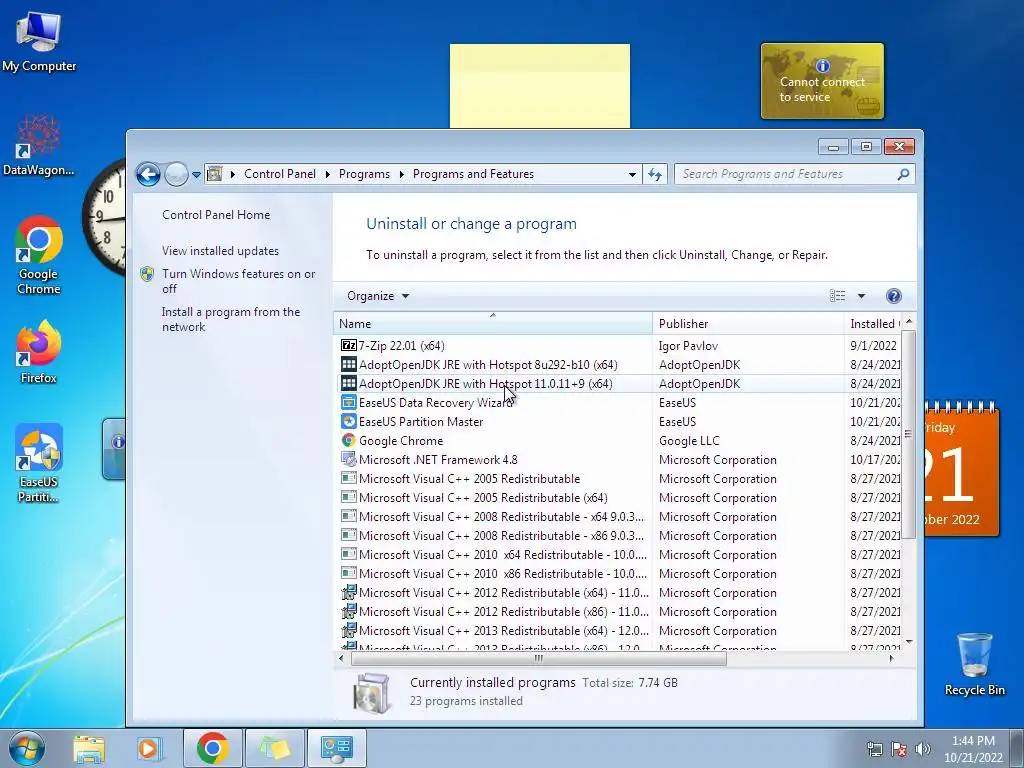The width and height of the screenshot is (1024, 768).
Task: Open My Computer desktop icon
Action: [39, 40]
